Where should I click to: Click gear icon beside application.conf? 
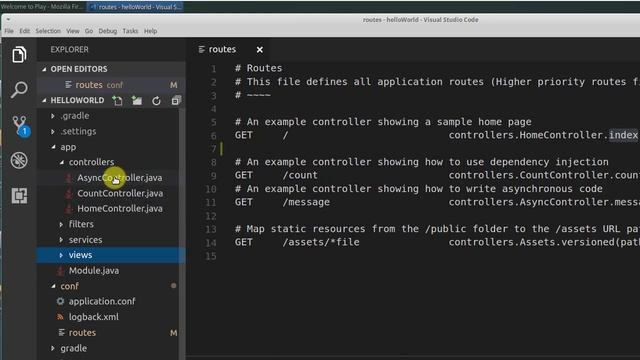[x=60, y=301]
